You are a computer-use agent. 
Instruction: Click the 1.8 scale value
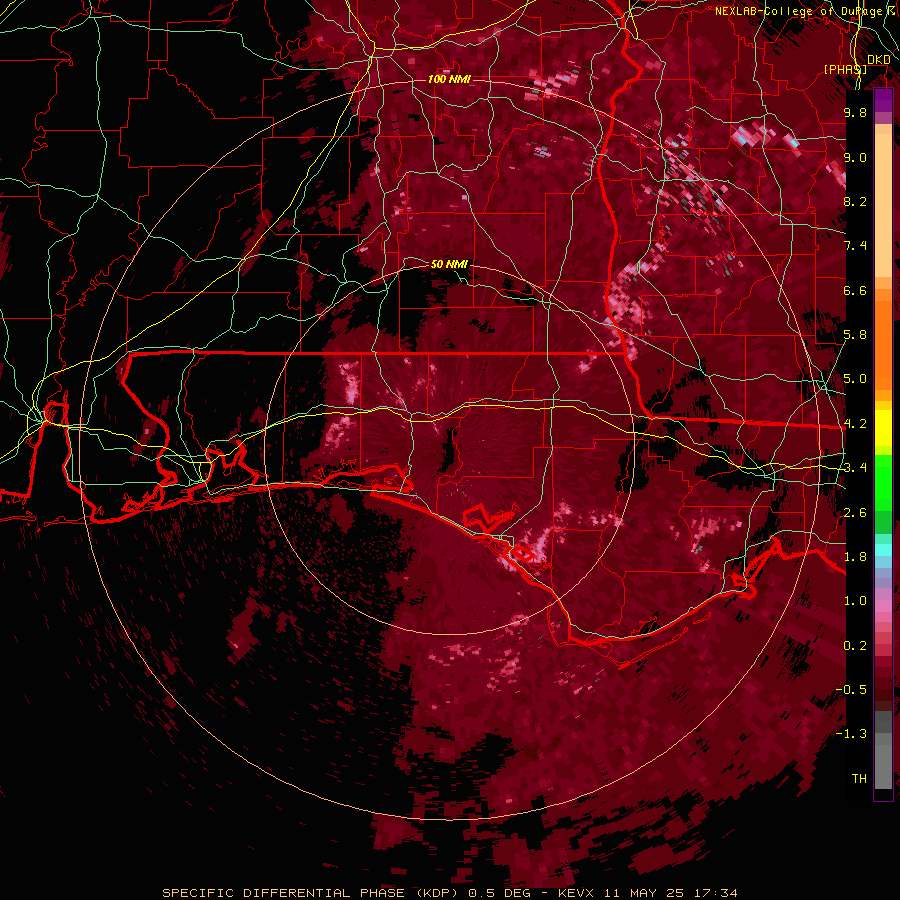855,557
